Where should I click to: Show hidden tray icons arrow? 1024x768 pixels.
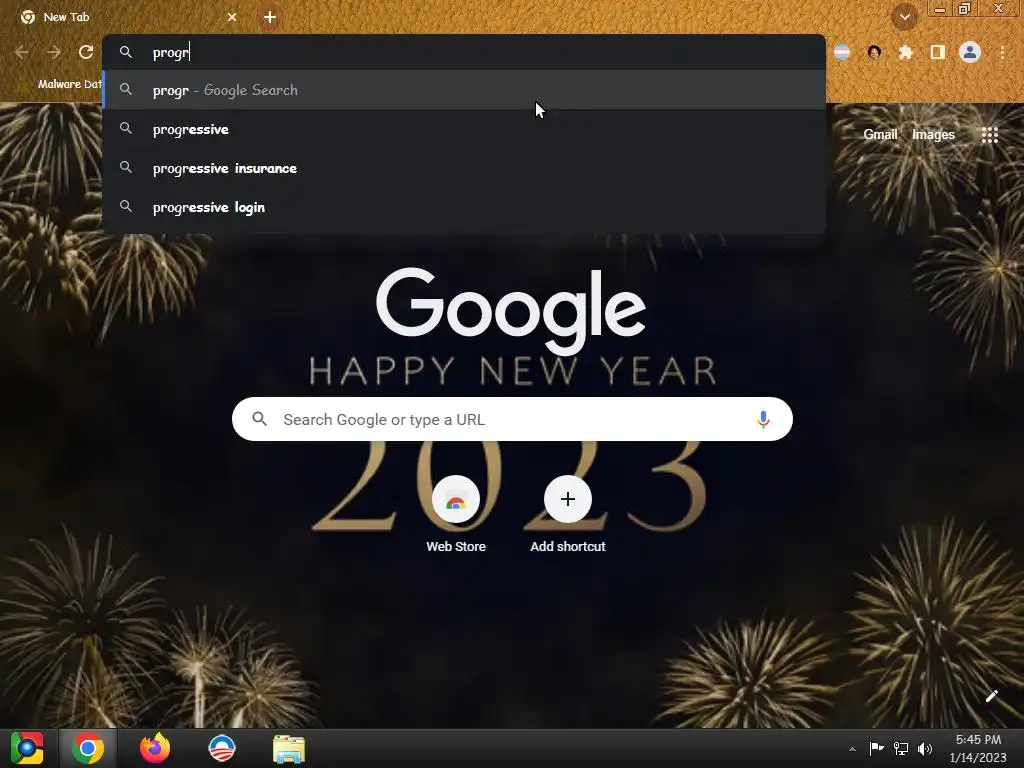click(852, 749)
